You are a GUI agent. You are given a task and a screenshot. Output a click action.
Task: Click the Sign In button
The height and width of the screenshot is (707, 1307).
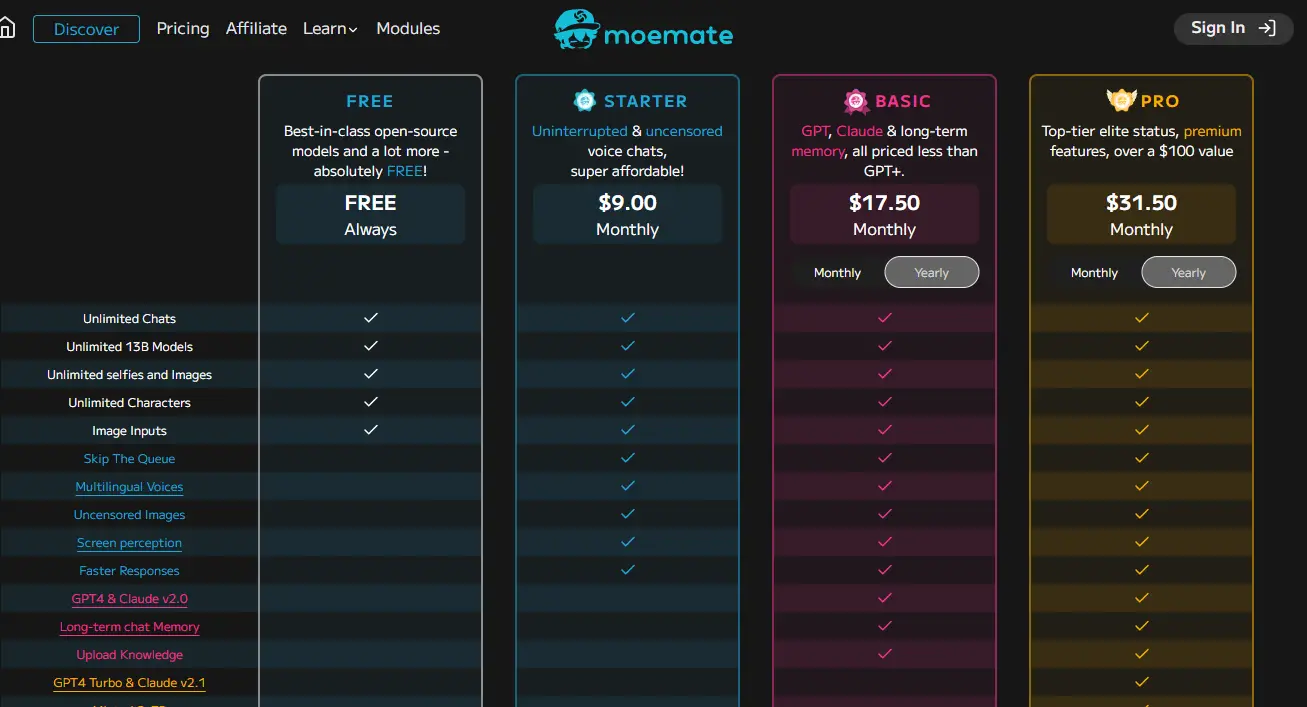[x=1233, y=28]
